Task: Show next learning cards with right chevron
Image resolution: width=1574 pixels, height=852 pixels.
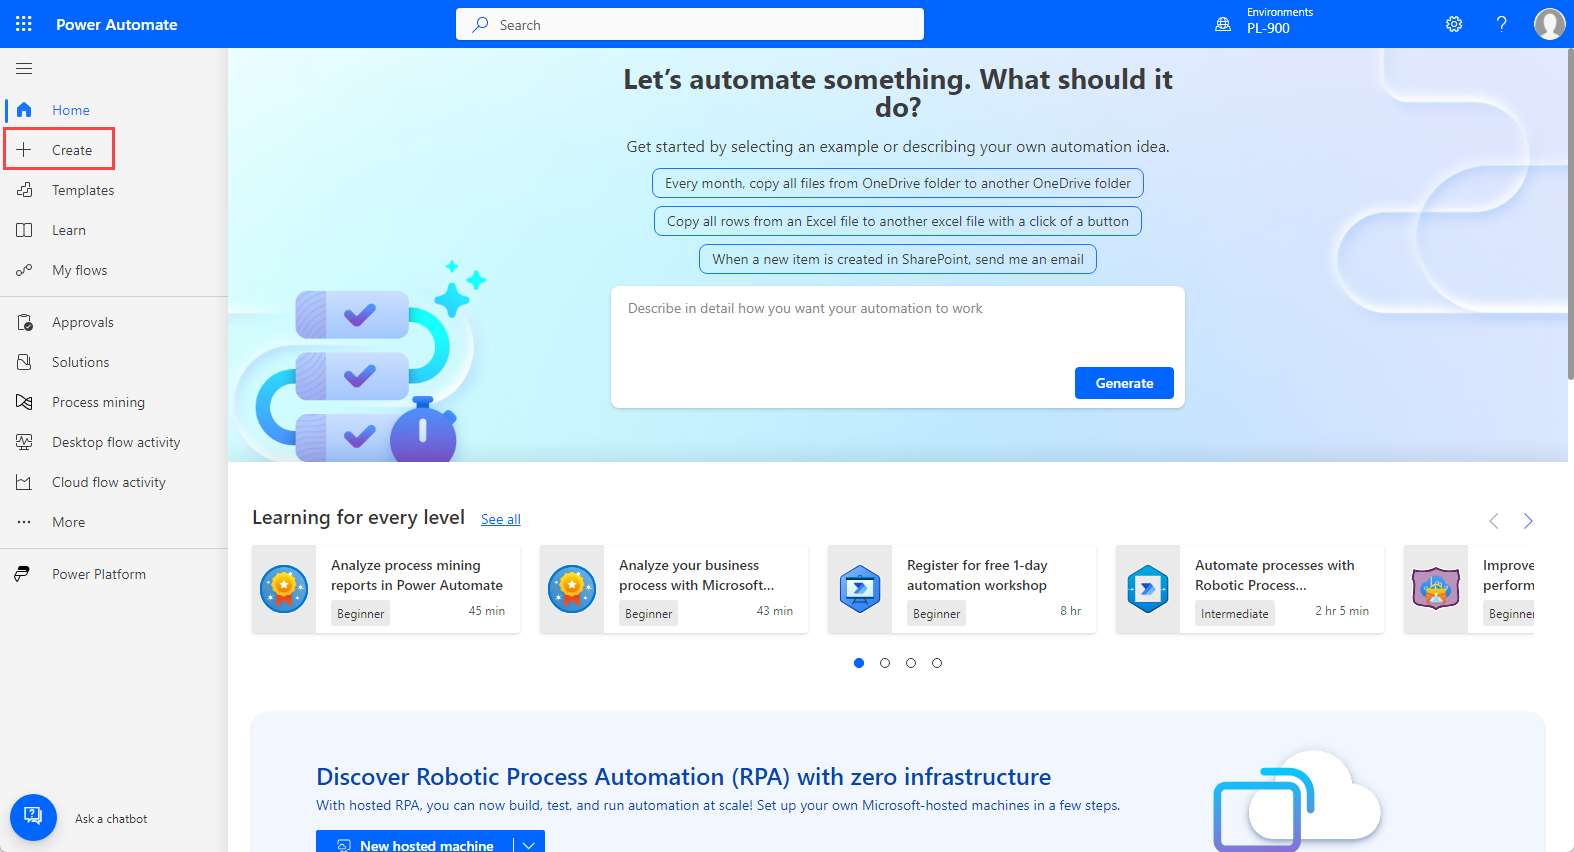Action: point(1528,521)
